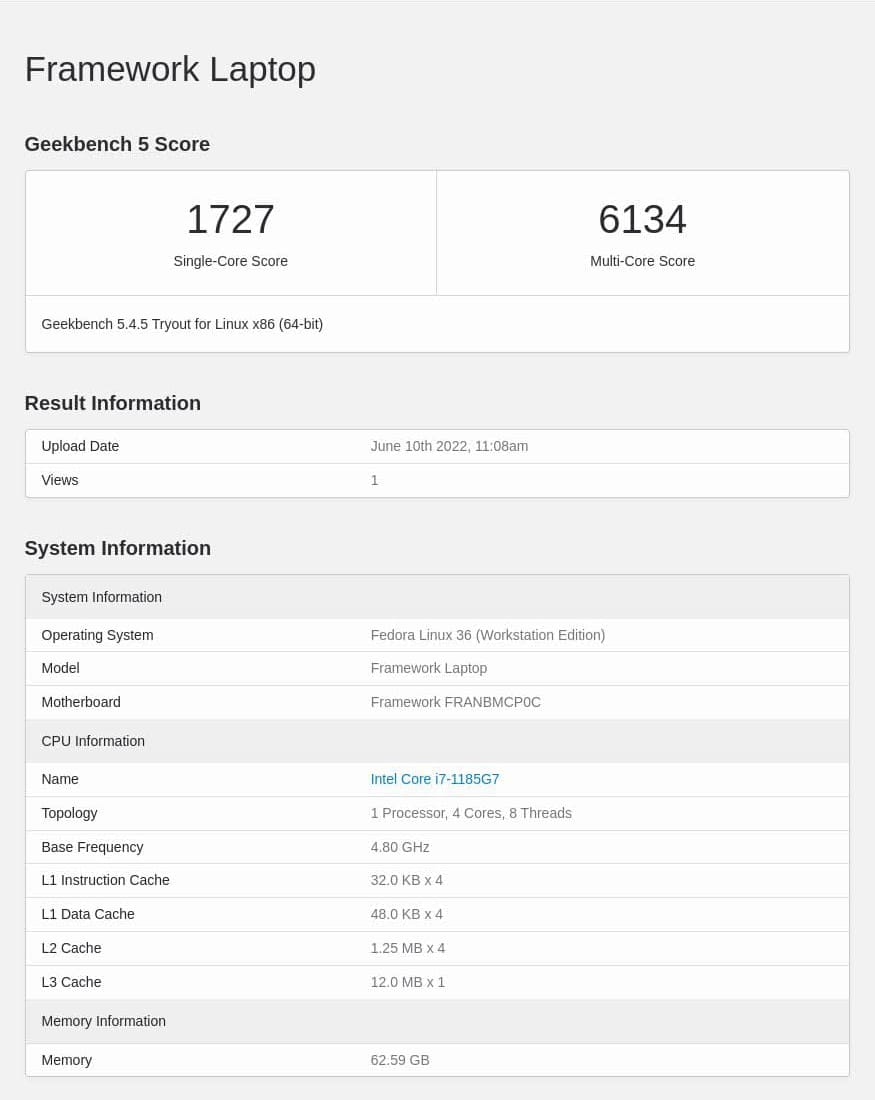Viewport: 875px width, 1100px height.
Task: Select L3 cache value 12.0 MB x 1
Action: click(x=408, y=982)
